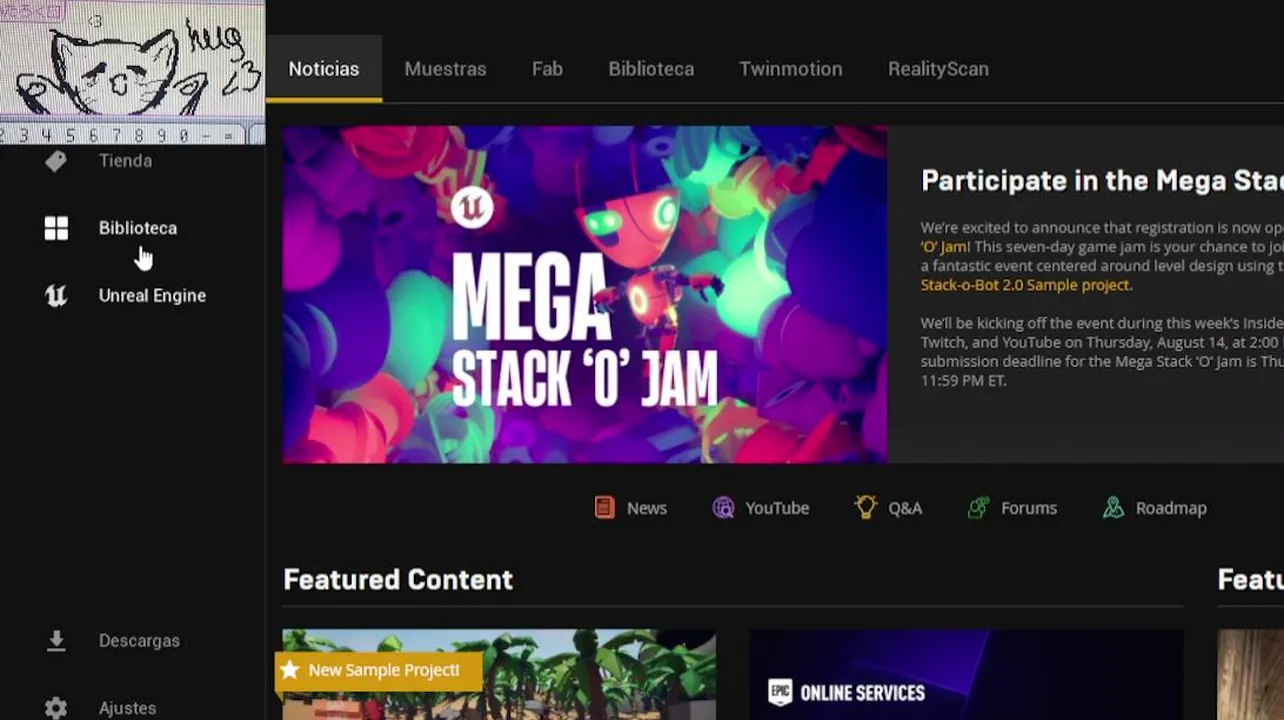This screenshot has width=1284, height=720.
Task: Click the Tienda price tag icon
Action: point(56,161)
